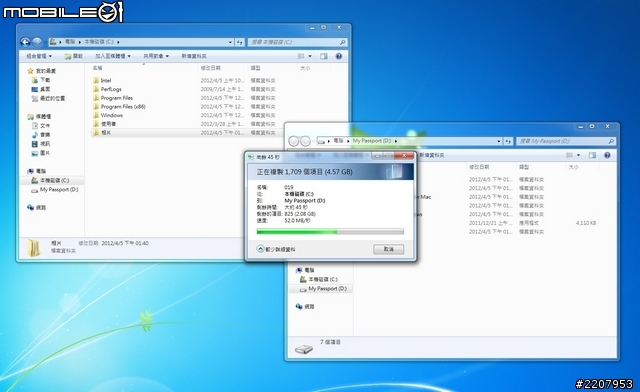The width and height of the screenshot is (640, 392).
Task: Select 媒體櫃 libraries in C window sidebar
Action: click(x=39, y=117)
